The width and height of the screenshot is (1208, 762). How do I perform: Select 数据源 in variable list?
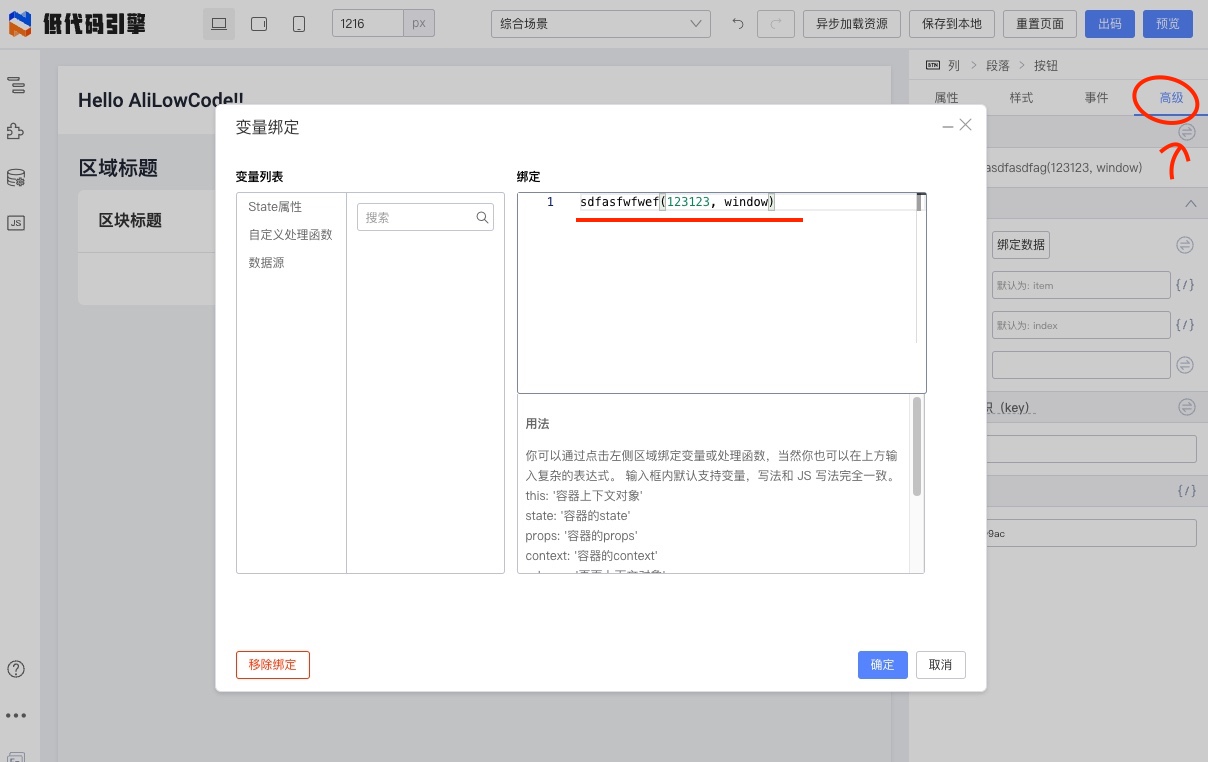click(x=267, y=263)
